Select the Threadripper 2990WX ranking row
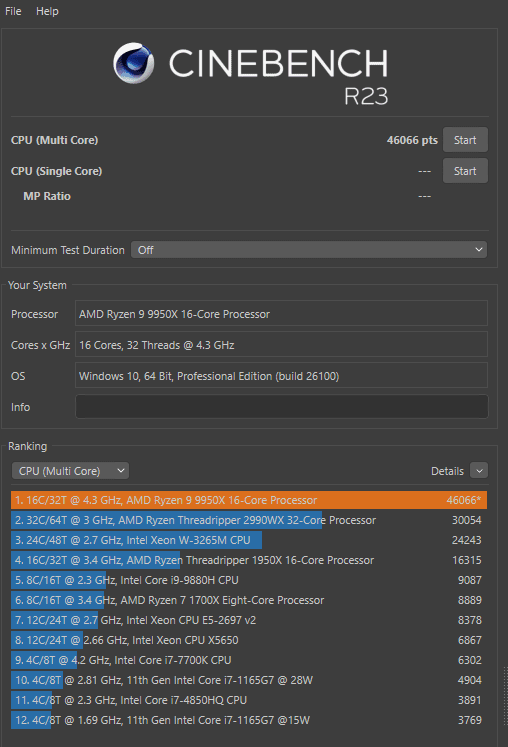Image resolution: width=508 pixels, height=747 pixels. coord(249,520)
